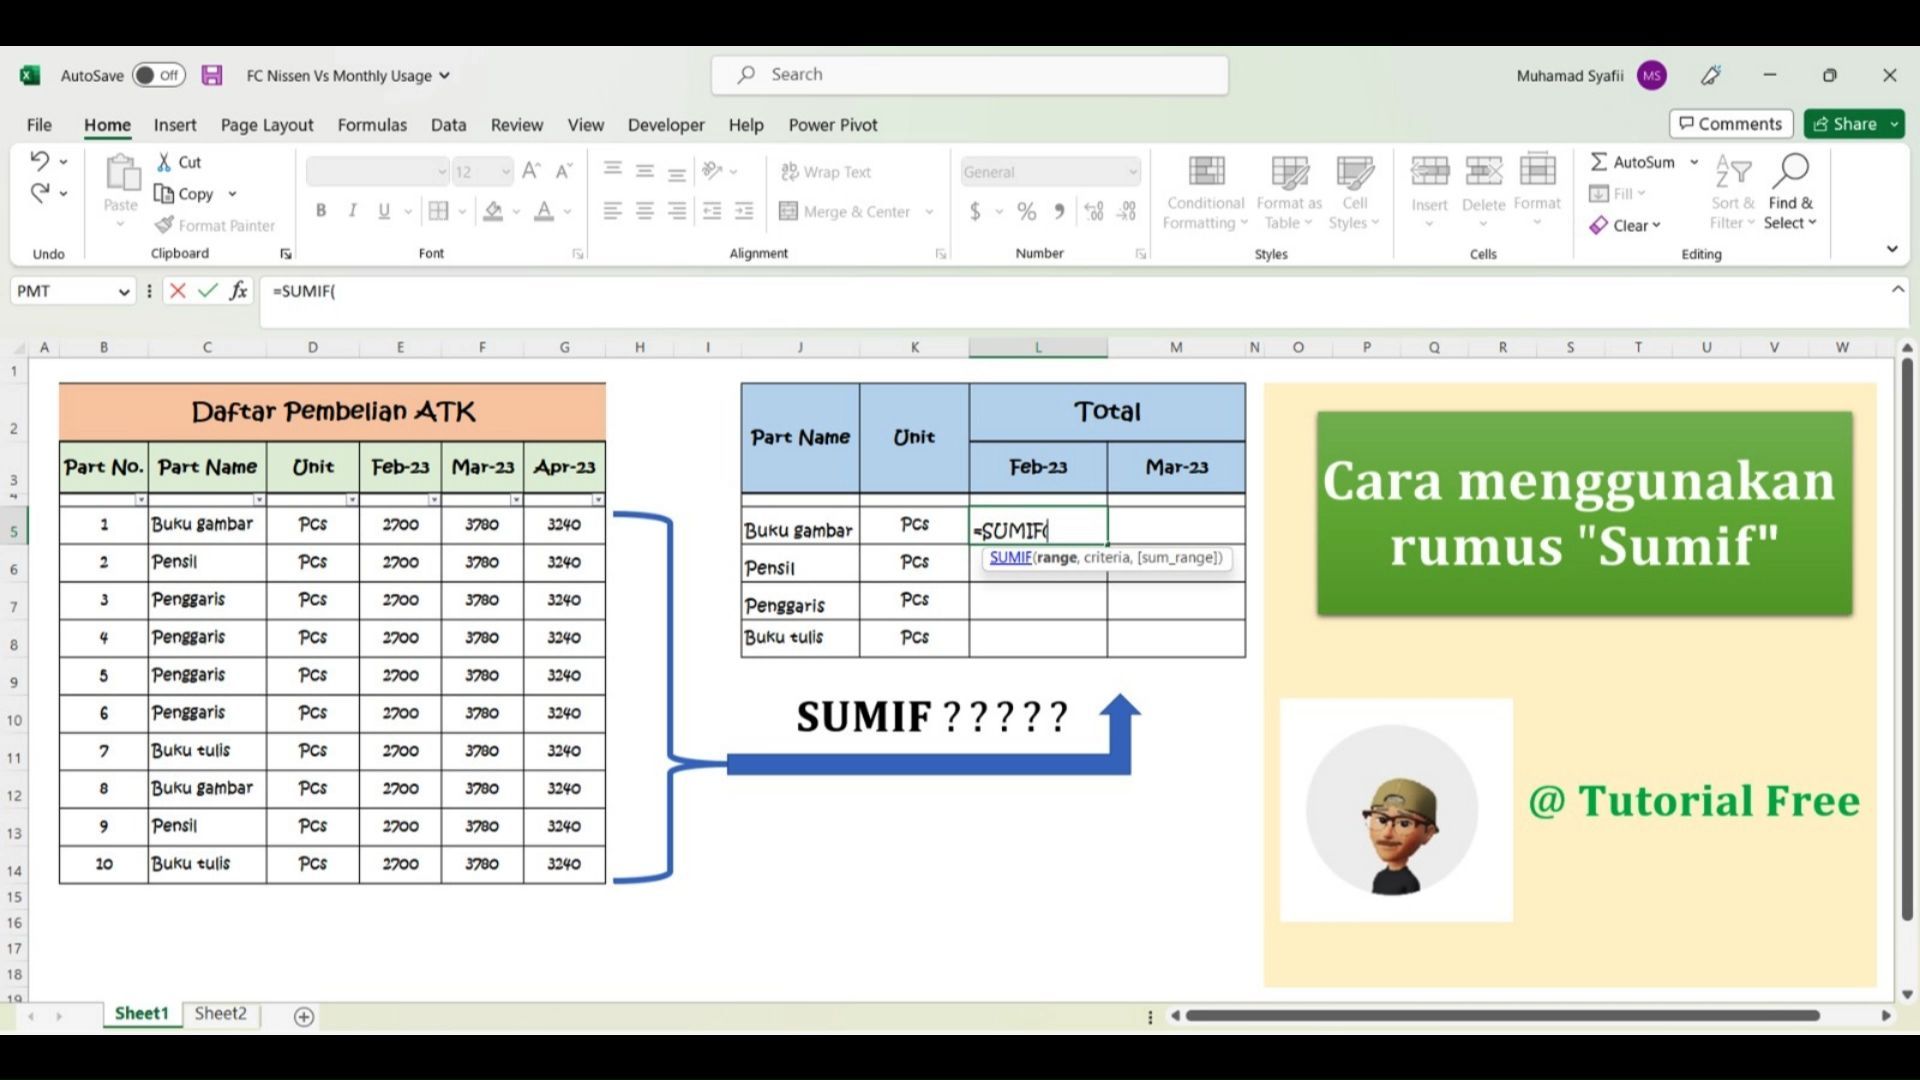This screenshot has height=1080, width=1920.
Task: Expand the formula bar
Action: point(1897,290)
